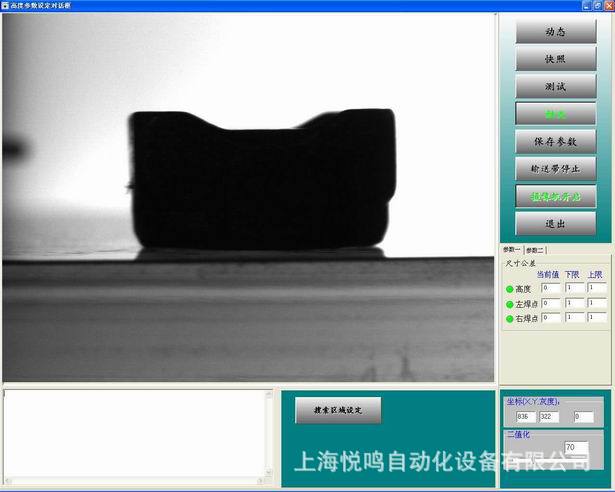
Task: Click the green indicator beside 右焊点
Action: (509, 318)
